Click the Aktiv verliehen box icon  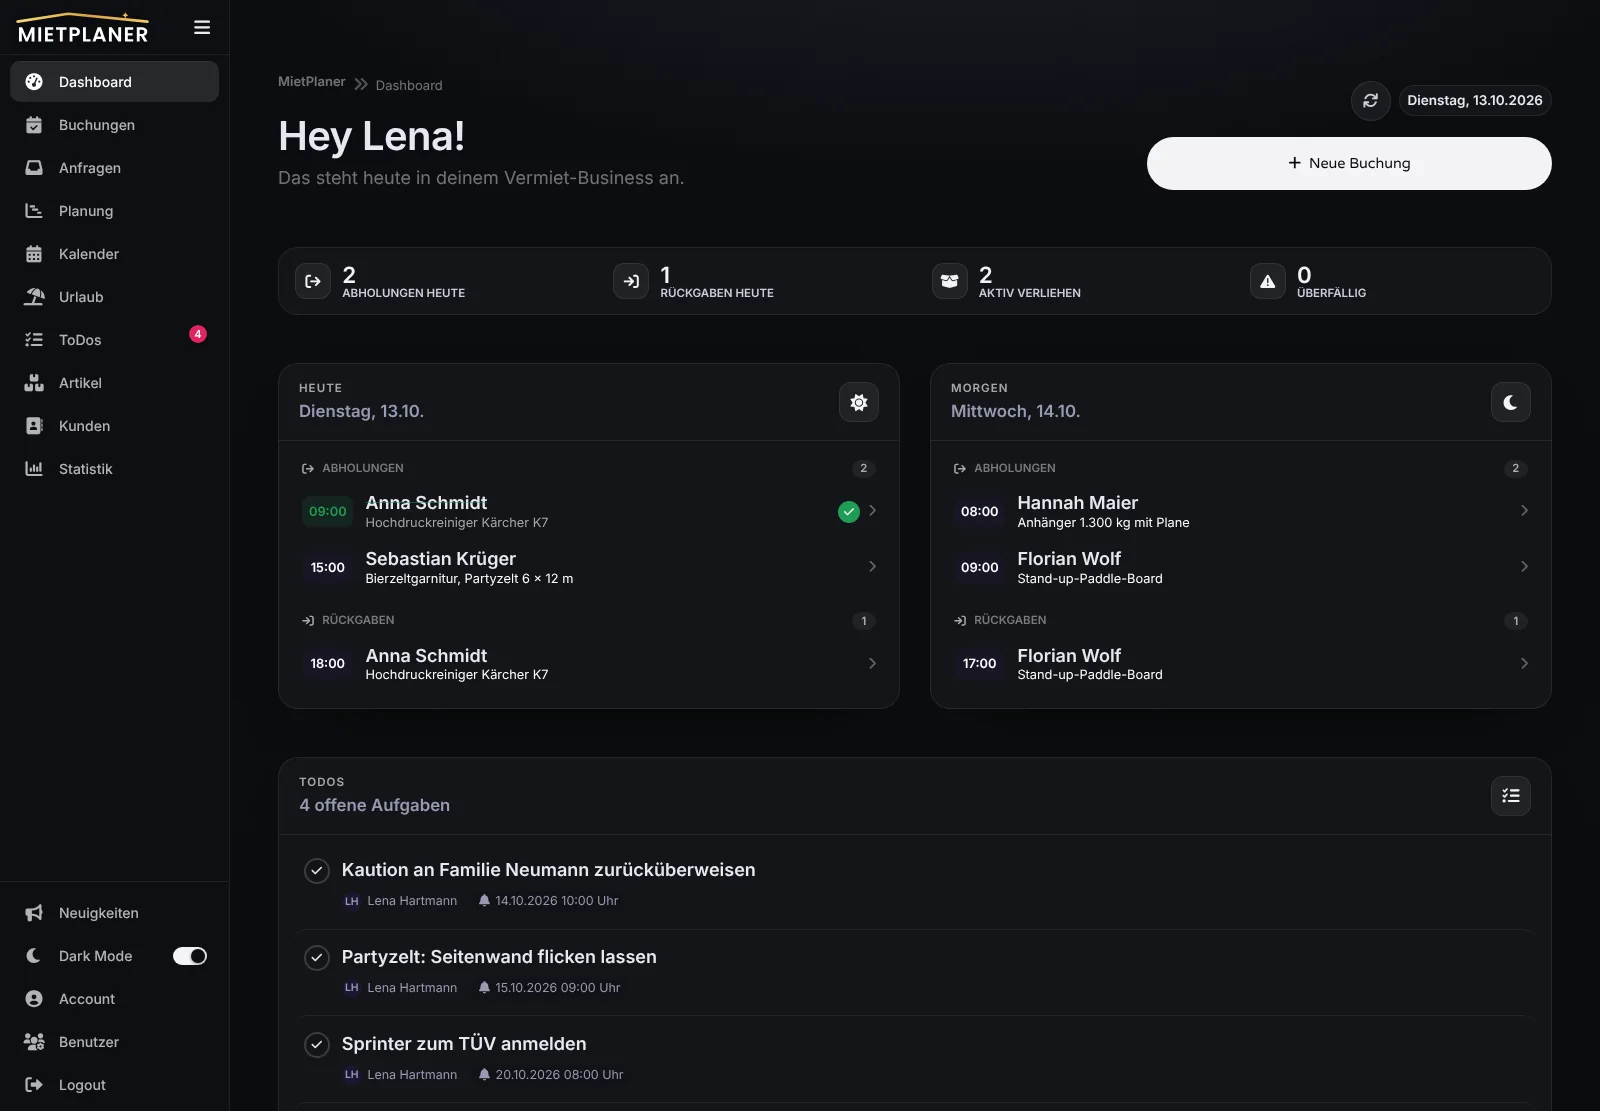tap(949, 281)
